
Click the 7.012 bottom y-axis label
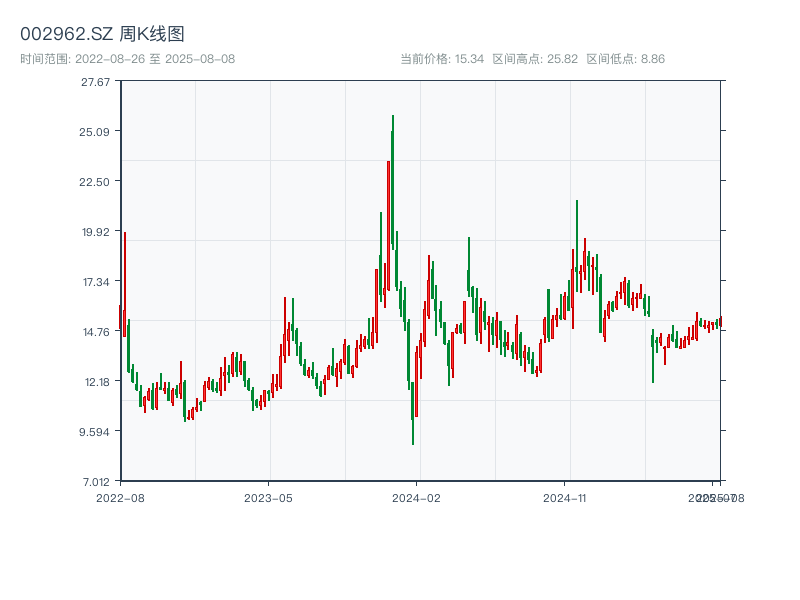pyautogui.click(x=96, y=481)
